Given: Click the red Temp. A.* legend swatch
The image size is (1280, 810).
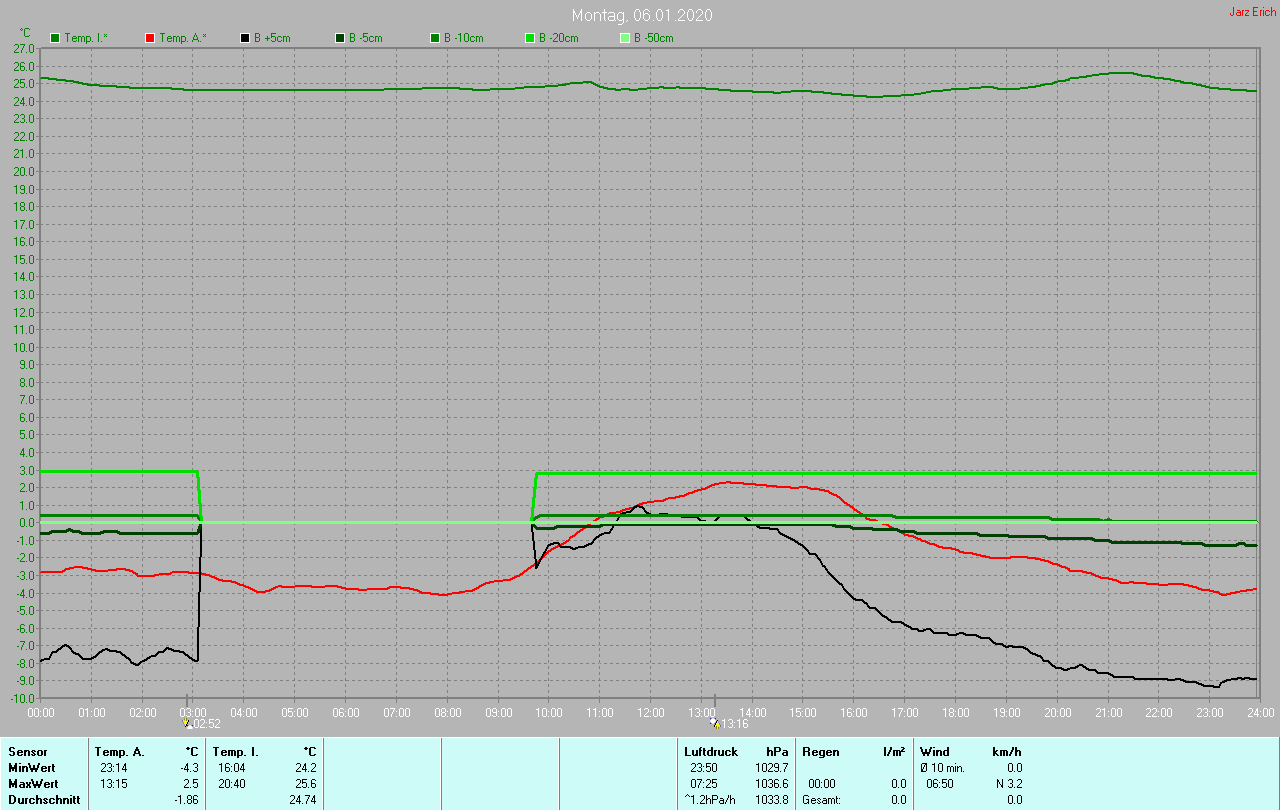Looking at the screenshot, I should point(150,38).
